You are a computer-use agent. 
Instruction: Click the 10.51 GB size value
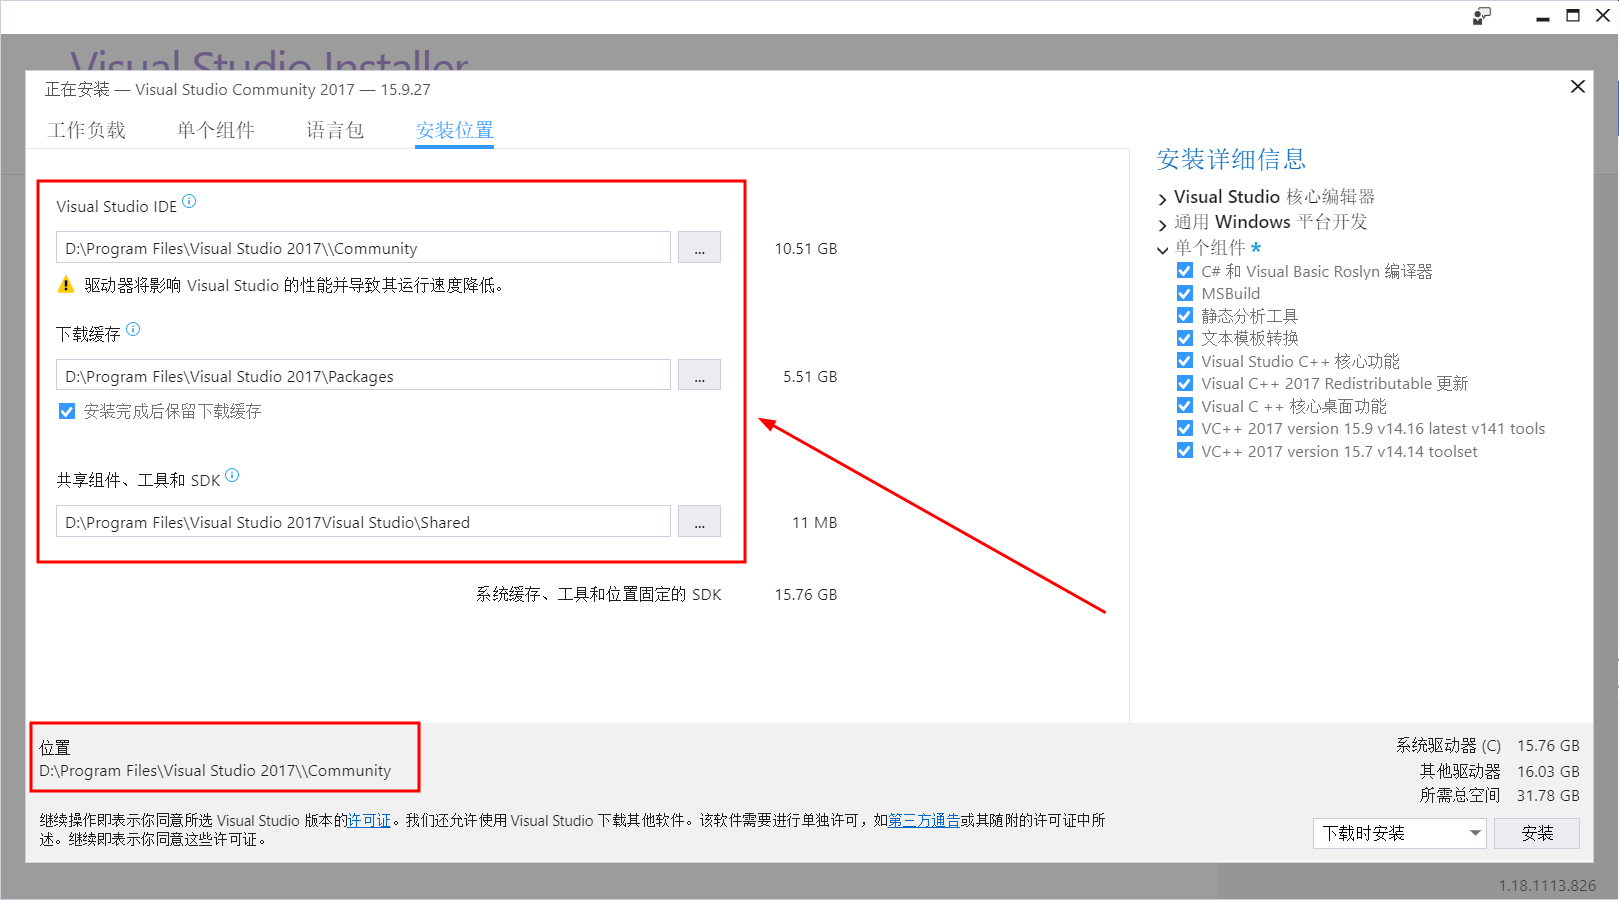(806, 248)
